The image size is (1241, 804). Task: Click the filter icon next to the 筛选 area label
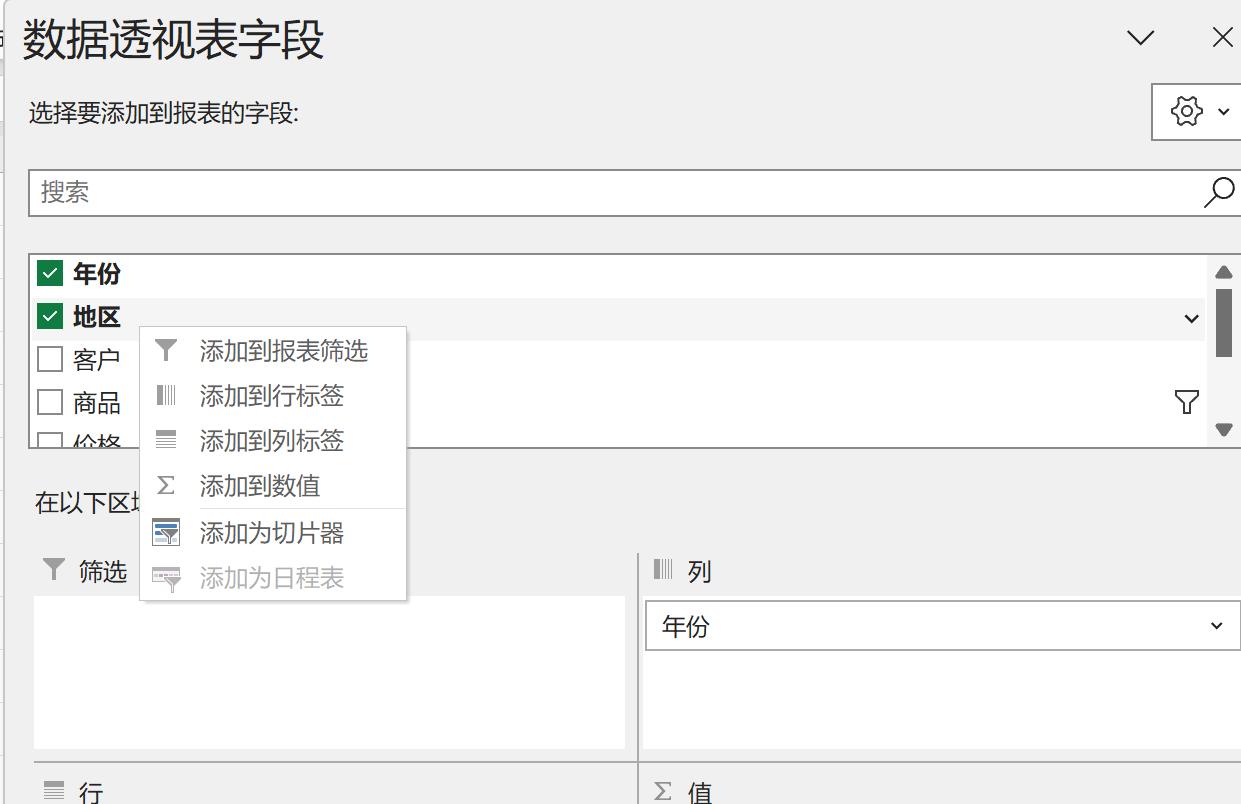52,570
